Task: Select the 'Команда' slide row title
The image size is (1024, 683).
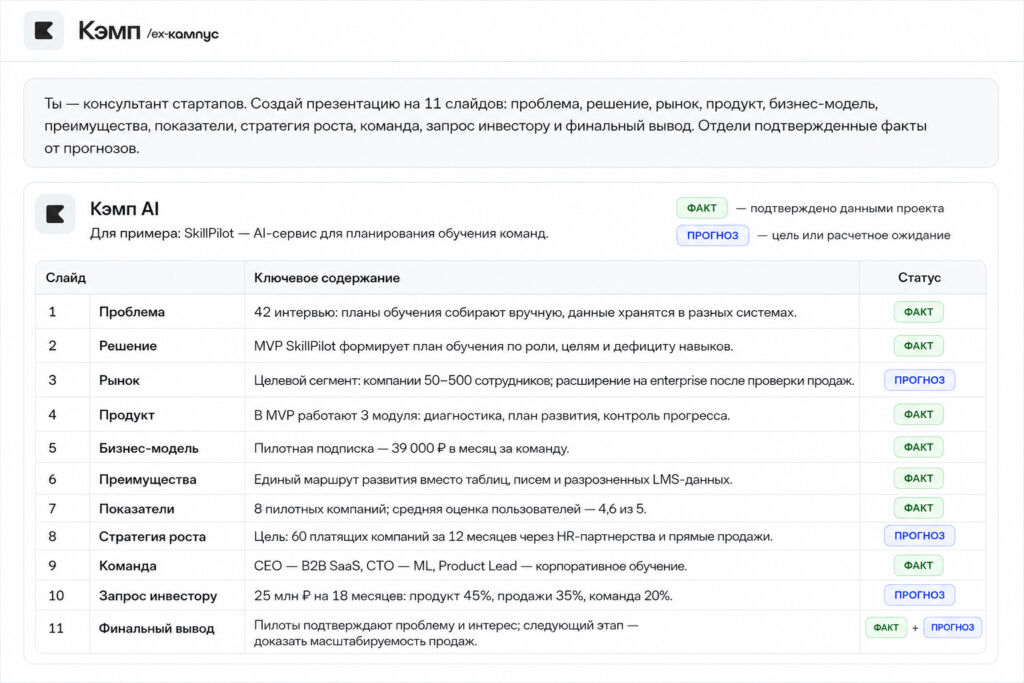Action: 128,566
